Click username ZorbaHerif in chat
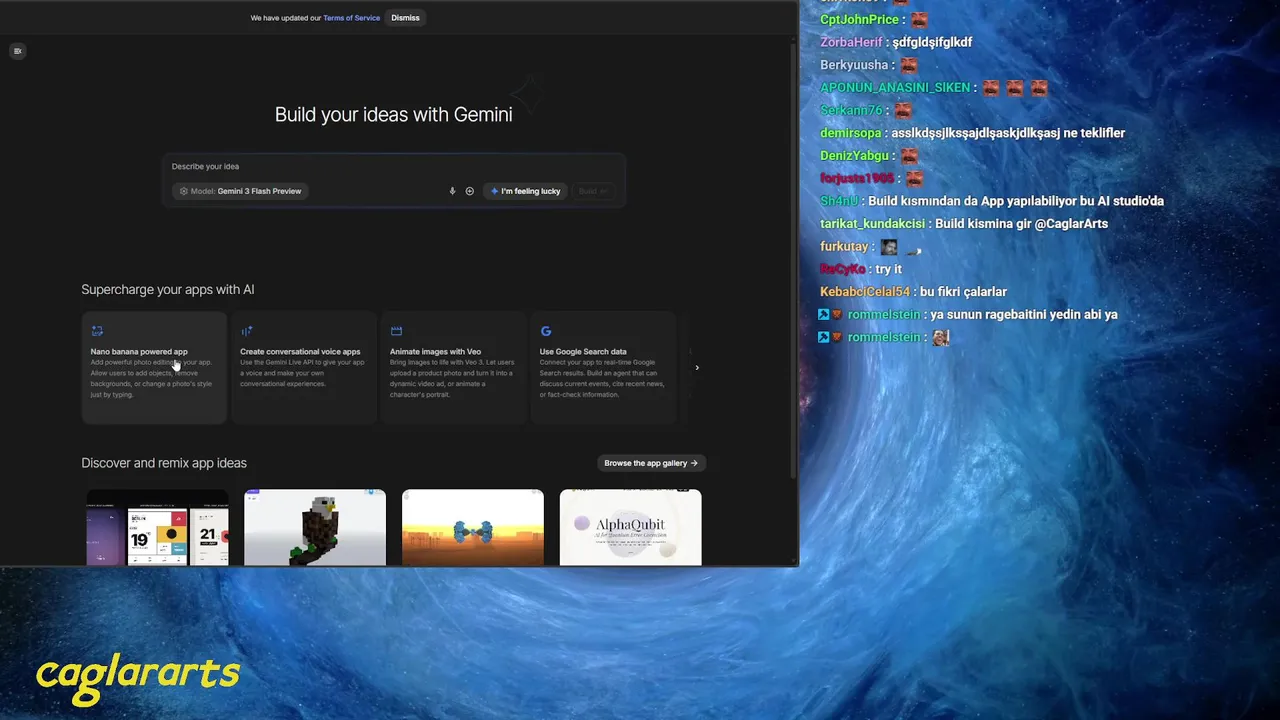This screenshot has width=1280, height=720. point(852,42)
